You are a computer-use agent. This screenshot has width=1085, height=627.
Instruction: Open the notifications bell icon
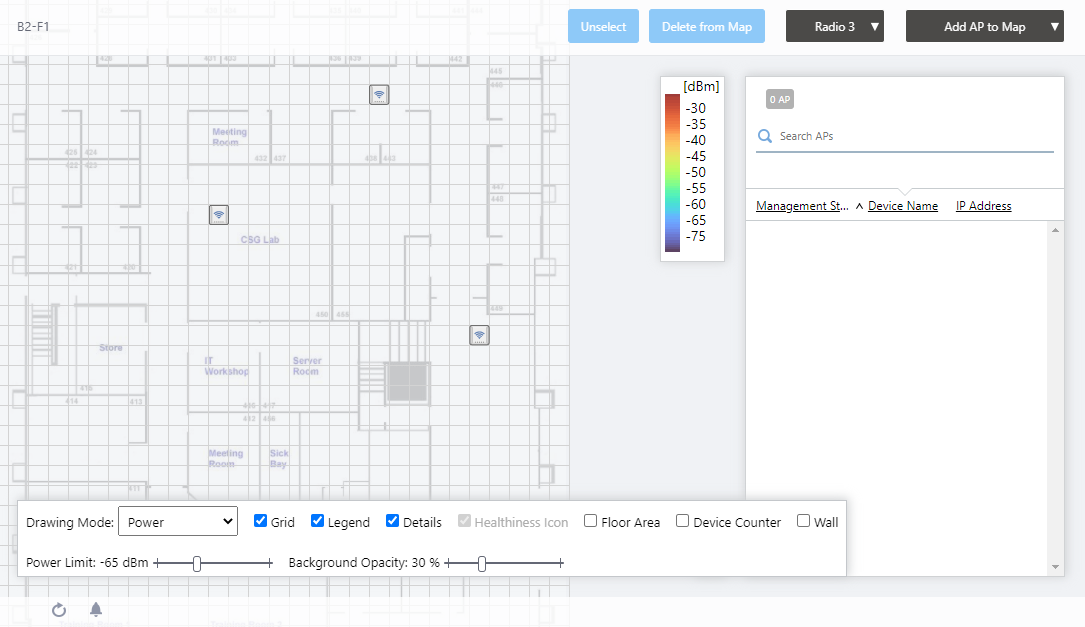(x=96, y=609)
